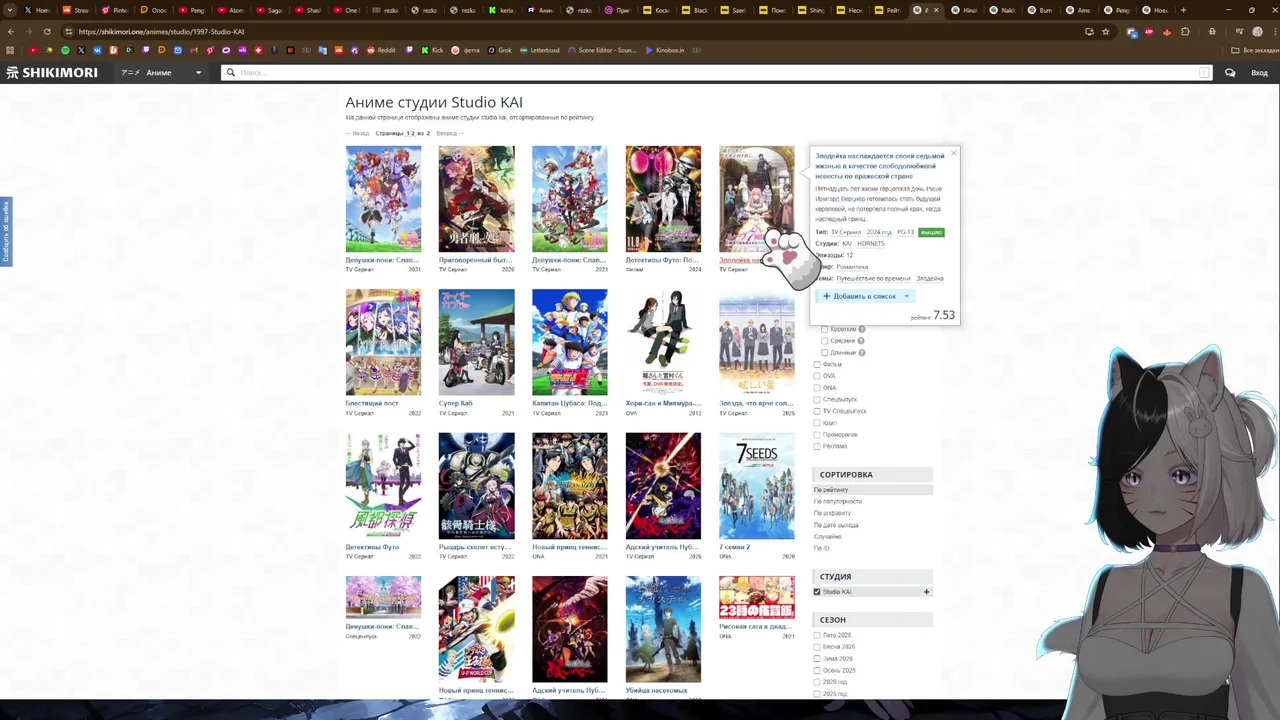This screenshot has height=720, width=1280.
Task: Click Рыцарь-скелет anime title link
Action: (476, 547)
